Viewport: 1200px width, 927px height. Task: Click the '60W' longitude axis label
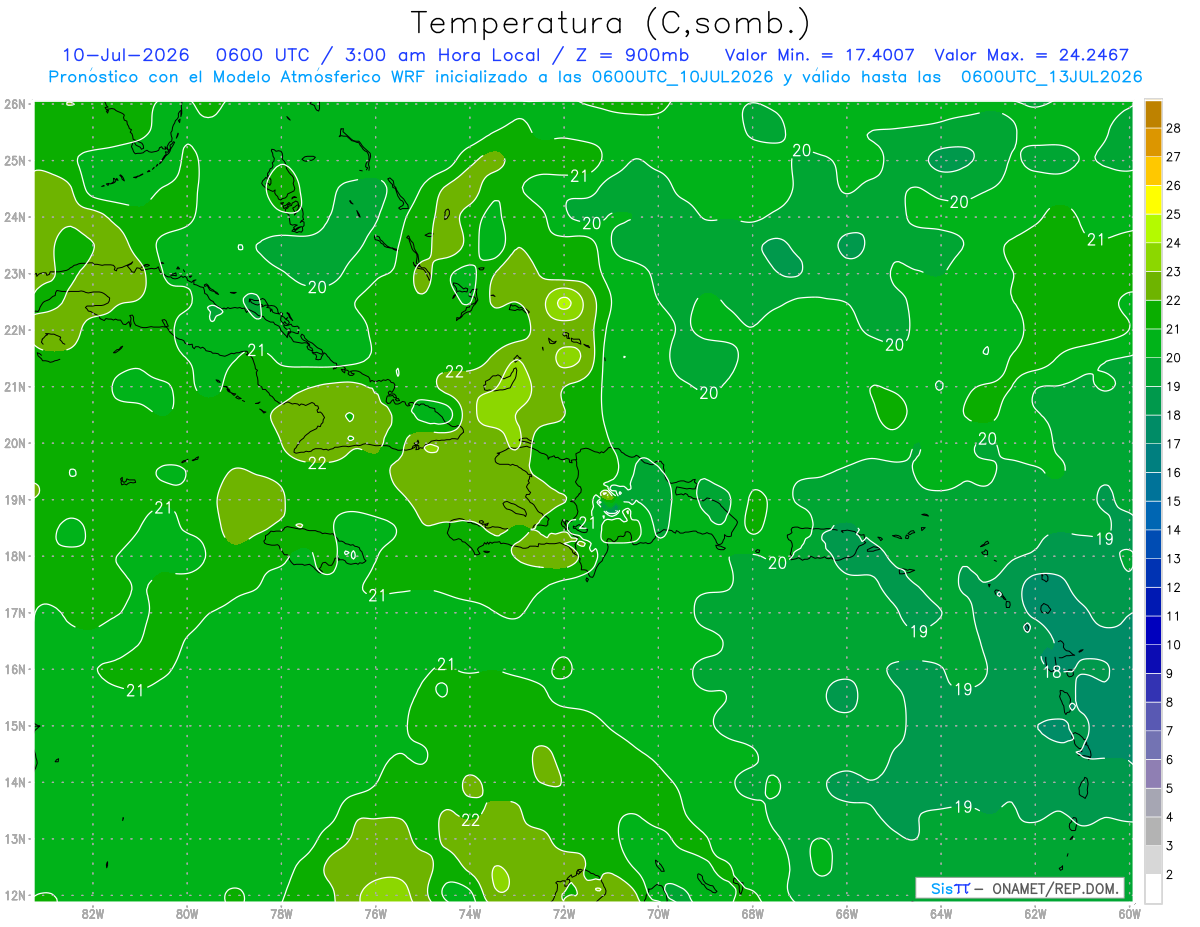click(1130, 912)
